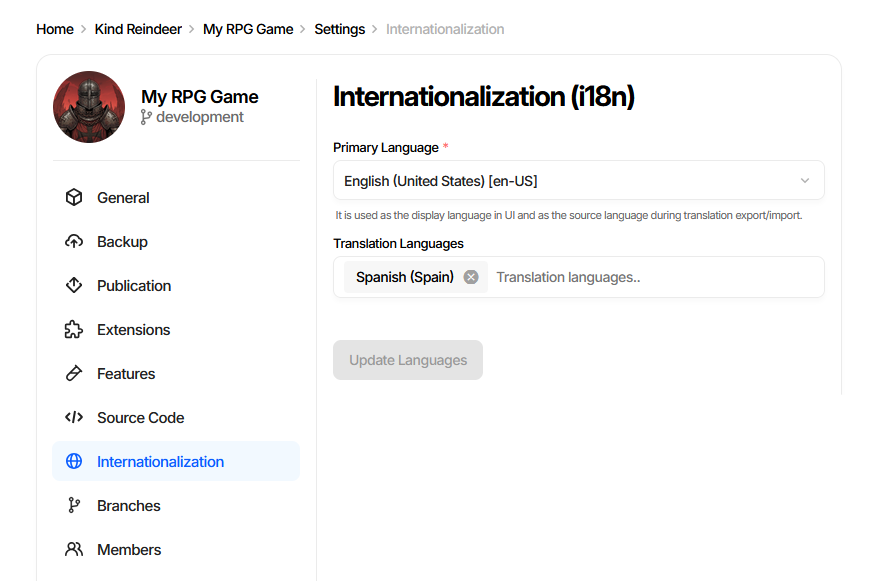Go to Publication settings
This screenshot has height=581, width=884.
[176, 285]
